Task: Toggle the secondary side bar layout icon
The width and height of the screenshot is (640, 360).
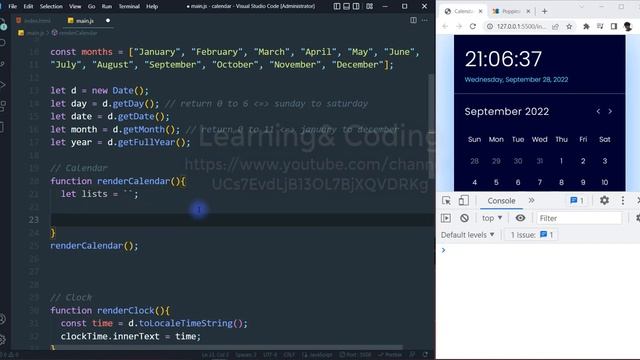Action: click(356, 6)
